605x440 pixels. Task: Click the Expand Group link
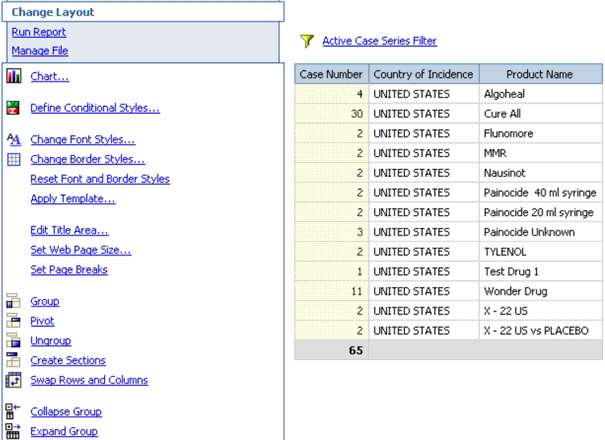coord(64,432)
